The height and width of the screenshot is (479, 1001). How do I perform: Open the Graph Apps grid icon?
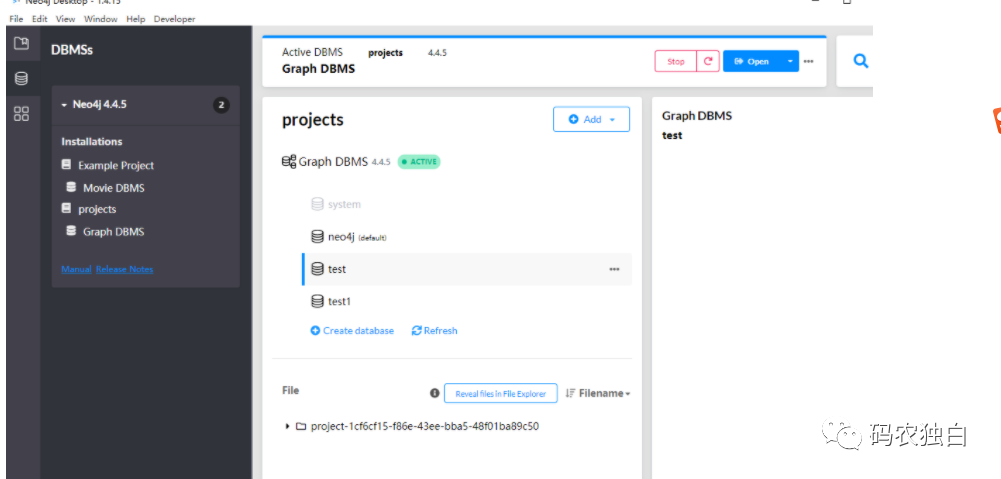(x=22, y=114)
